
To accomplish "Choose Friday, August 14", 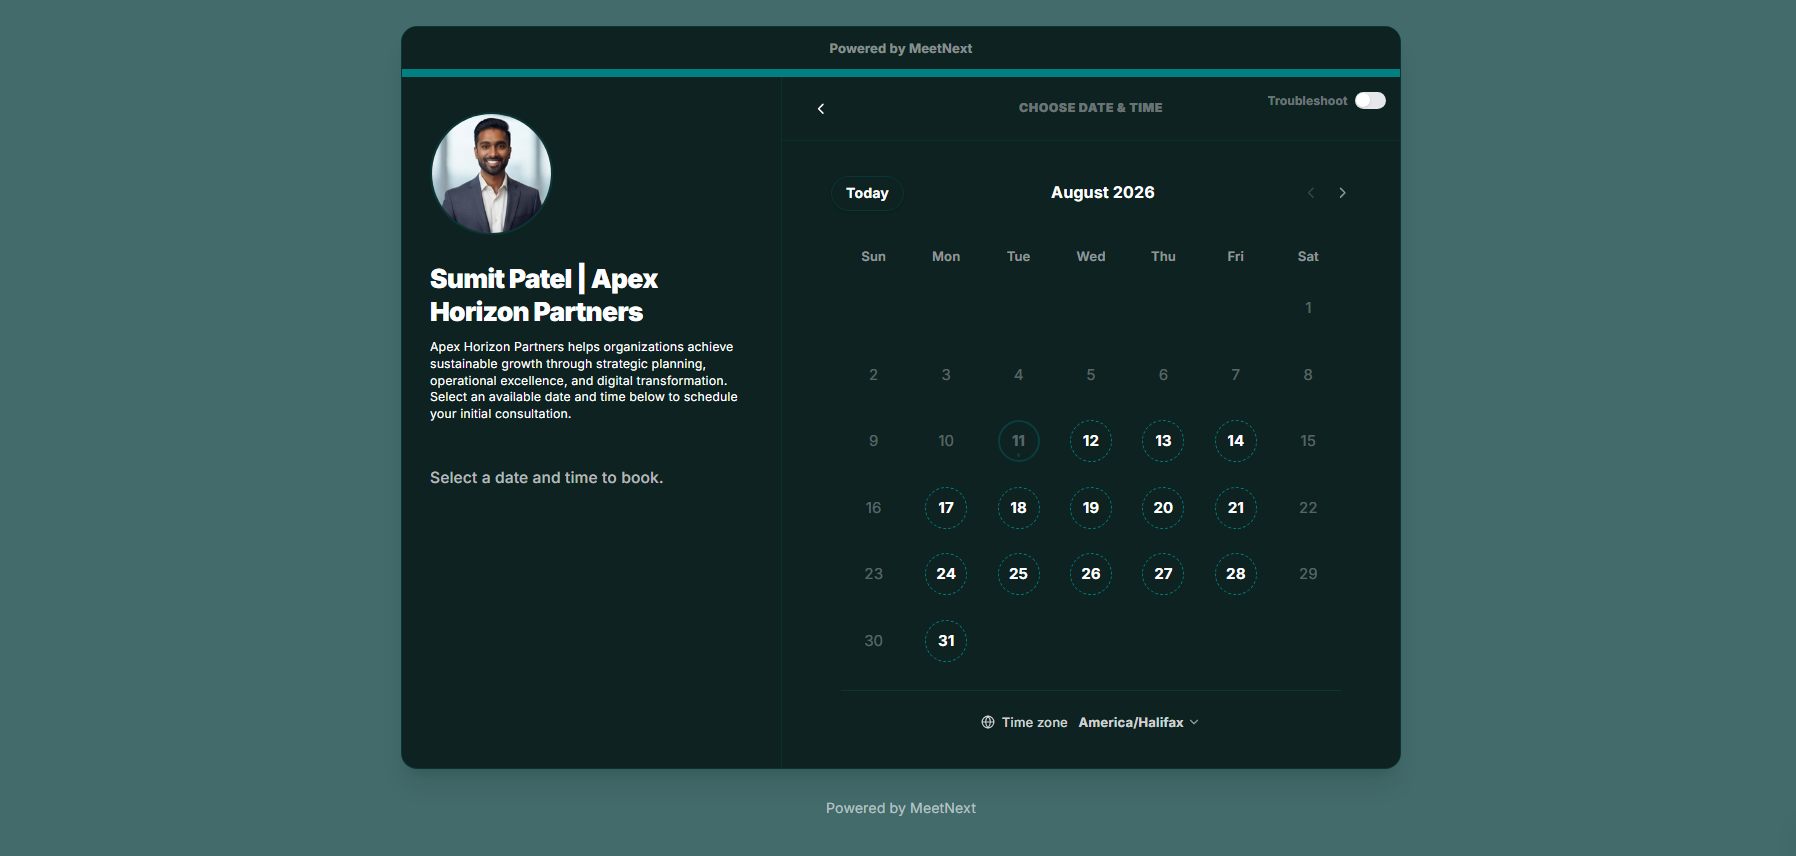I will 1236,441.
